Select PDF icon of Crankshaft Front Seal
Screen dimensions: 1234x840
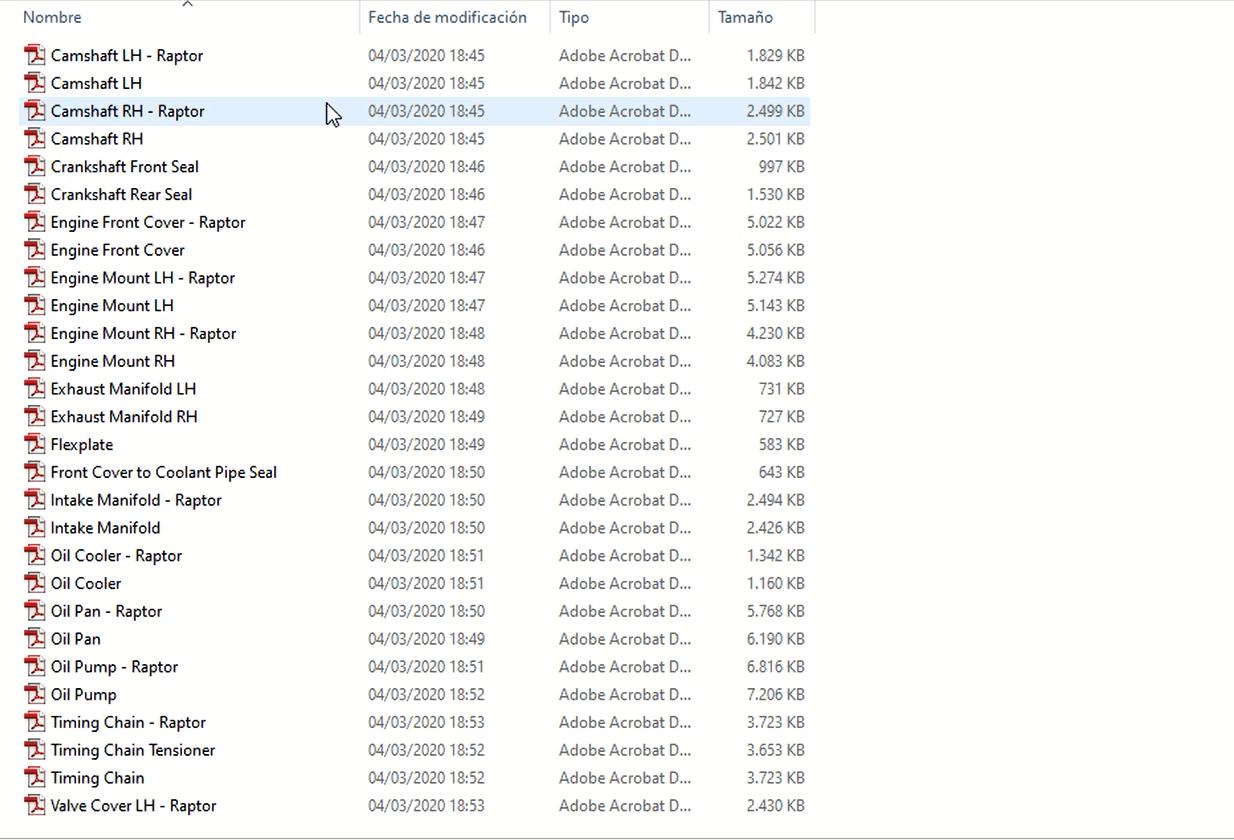(x=35, y=167)
